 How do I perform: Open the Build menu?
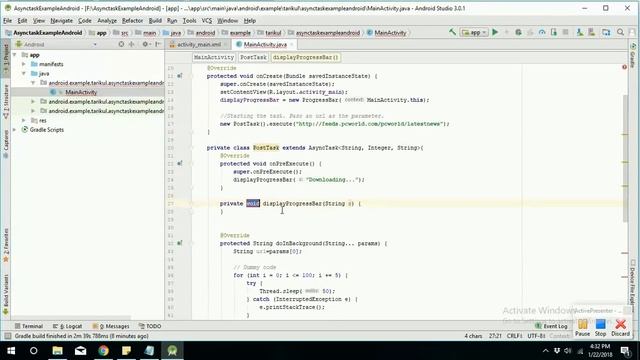[x=155, y=20]
